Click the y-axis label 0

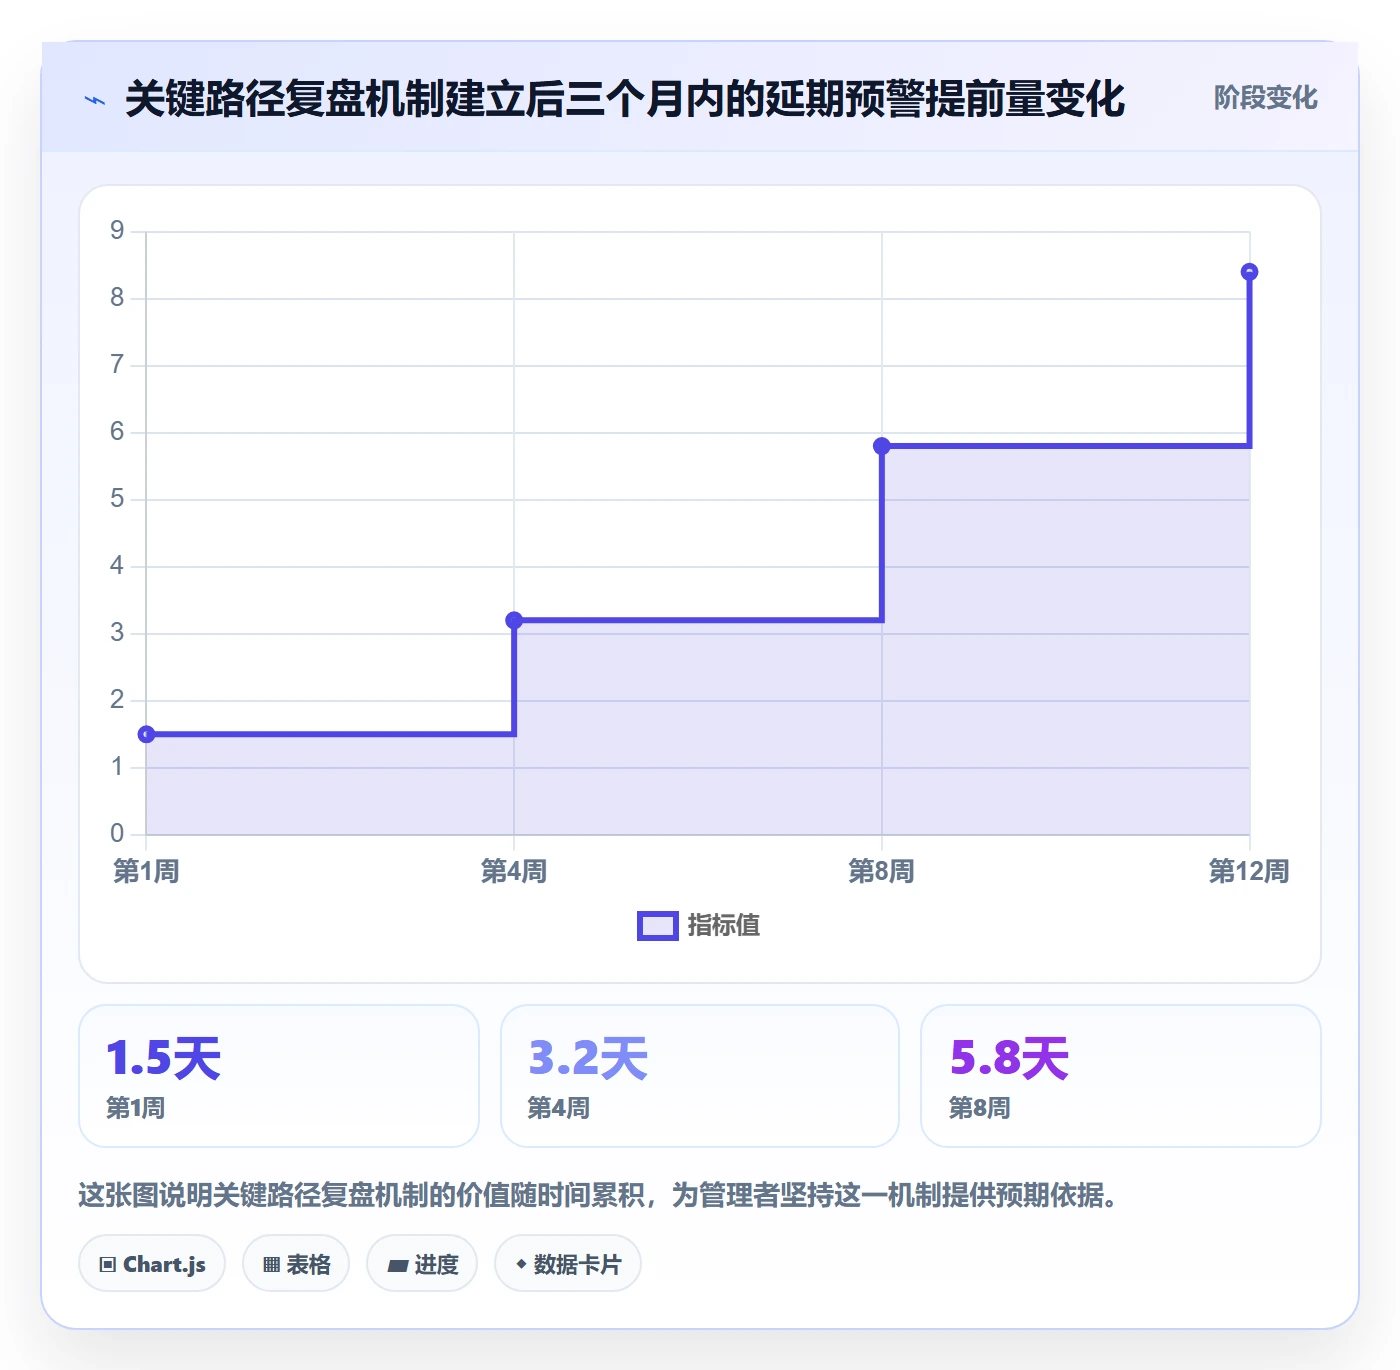coord(117,833)
